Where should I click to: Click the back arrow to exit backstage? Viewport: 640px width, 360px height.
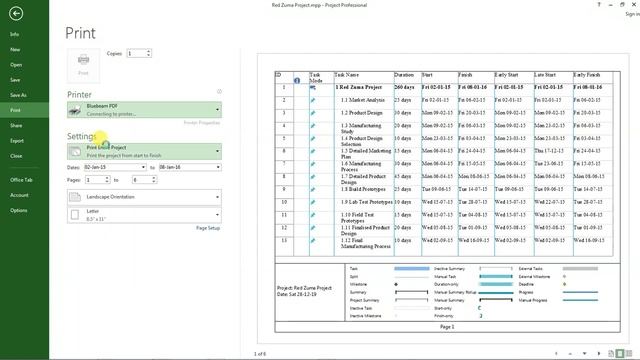(16, 13)
